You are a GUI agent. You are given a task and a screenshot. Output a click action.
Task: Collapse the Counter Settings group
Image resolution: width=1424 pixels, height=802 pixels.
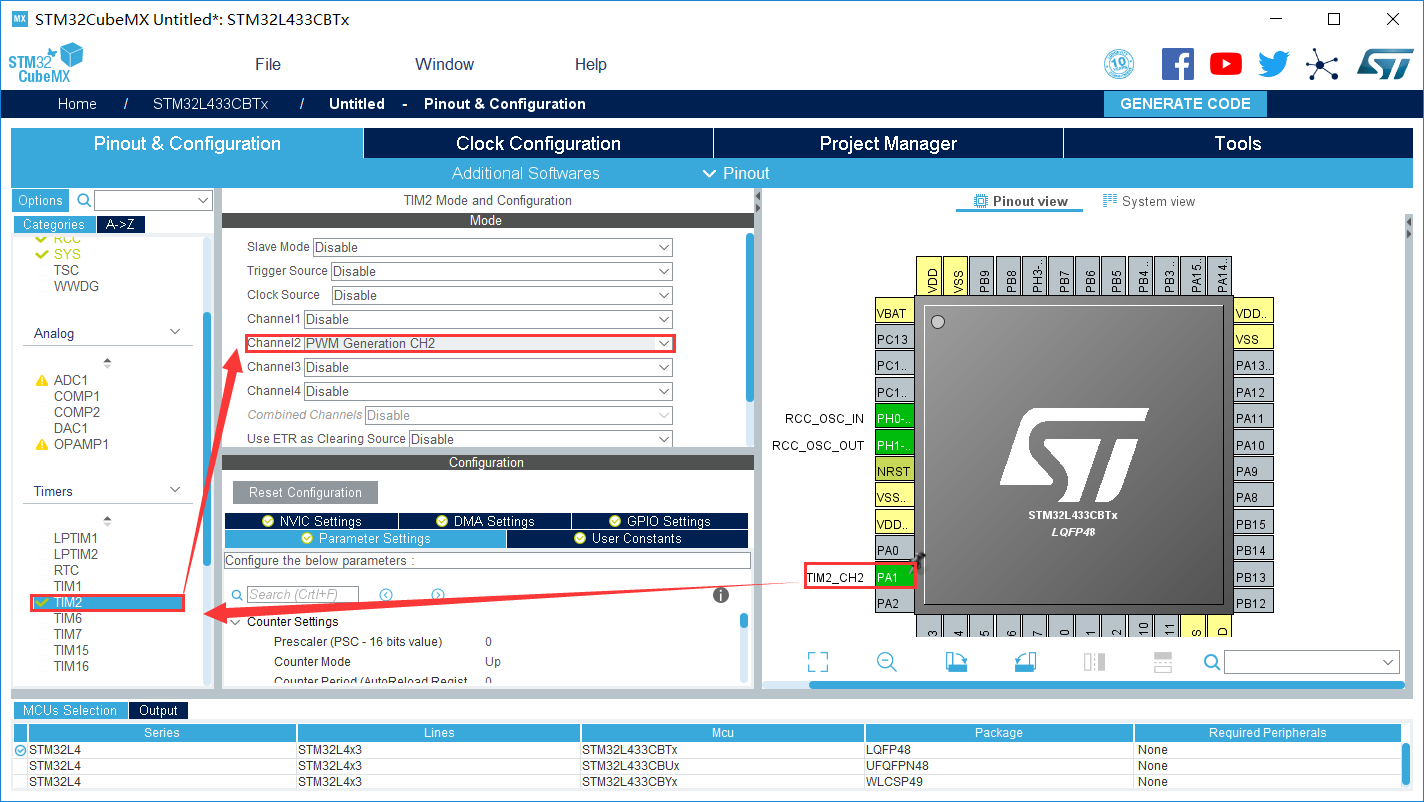pyautogui.click(x=236, y=621)
